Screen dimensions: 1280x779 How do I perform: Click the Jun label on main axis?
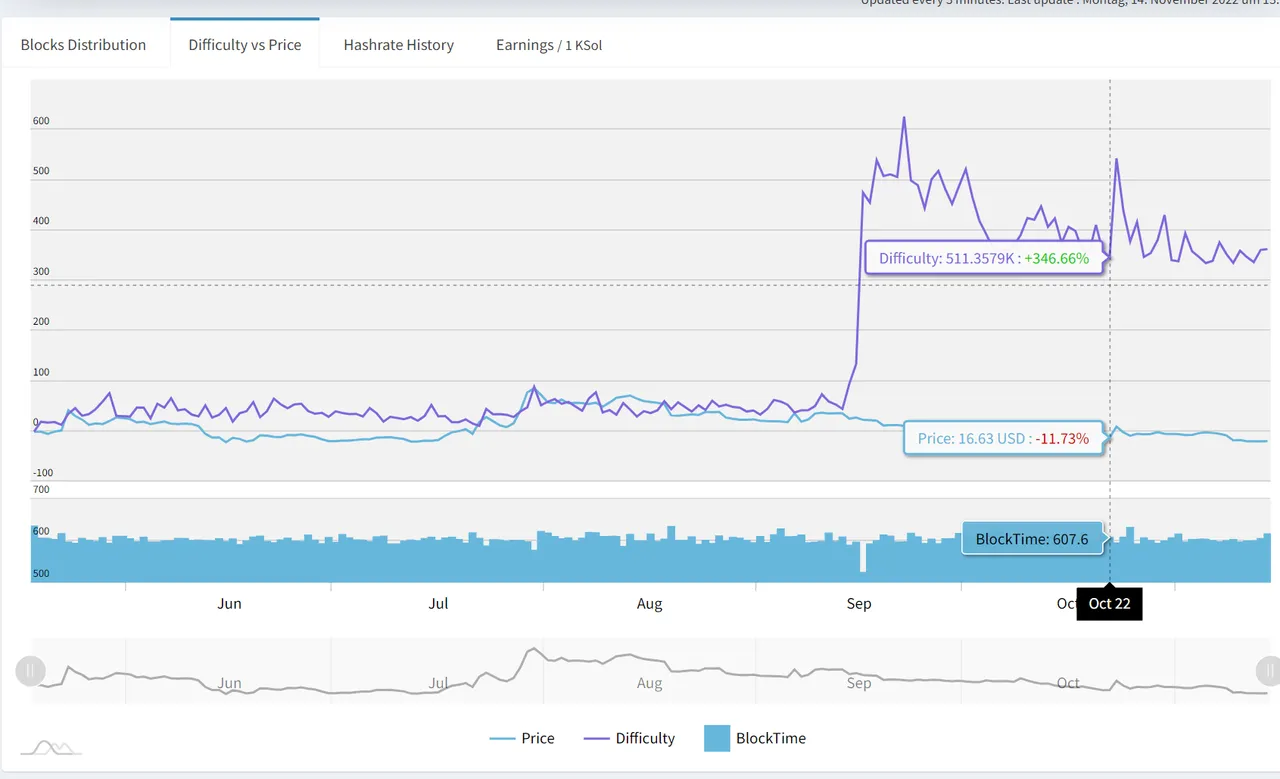tap(230, 603)
